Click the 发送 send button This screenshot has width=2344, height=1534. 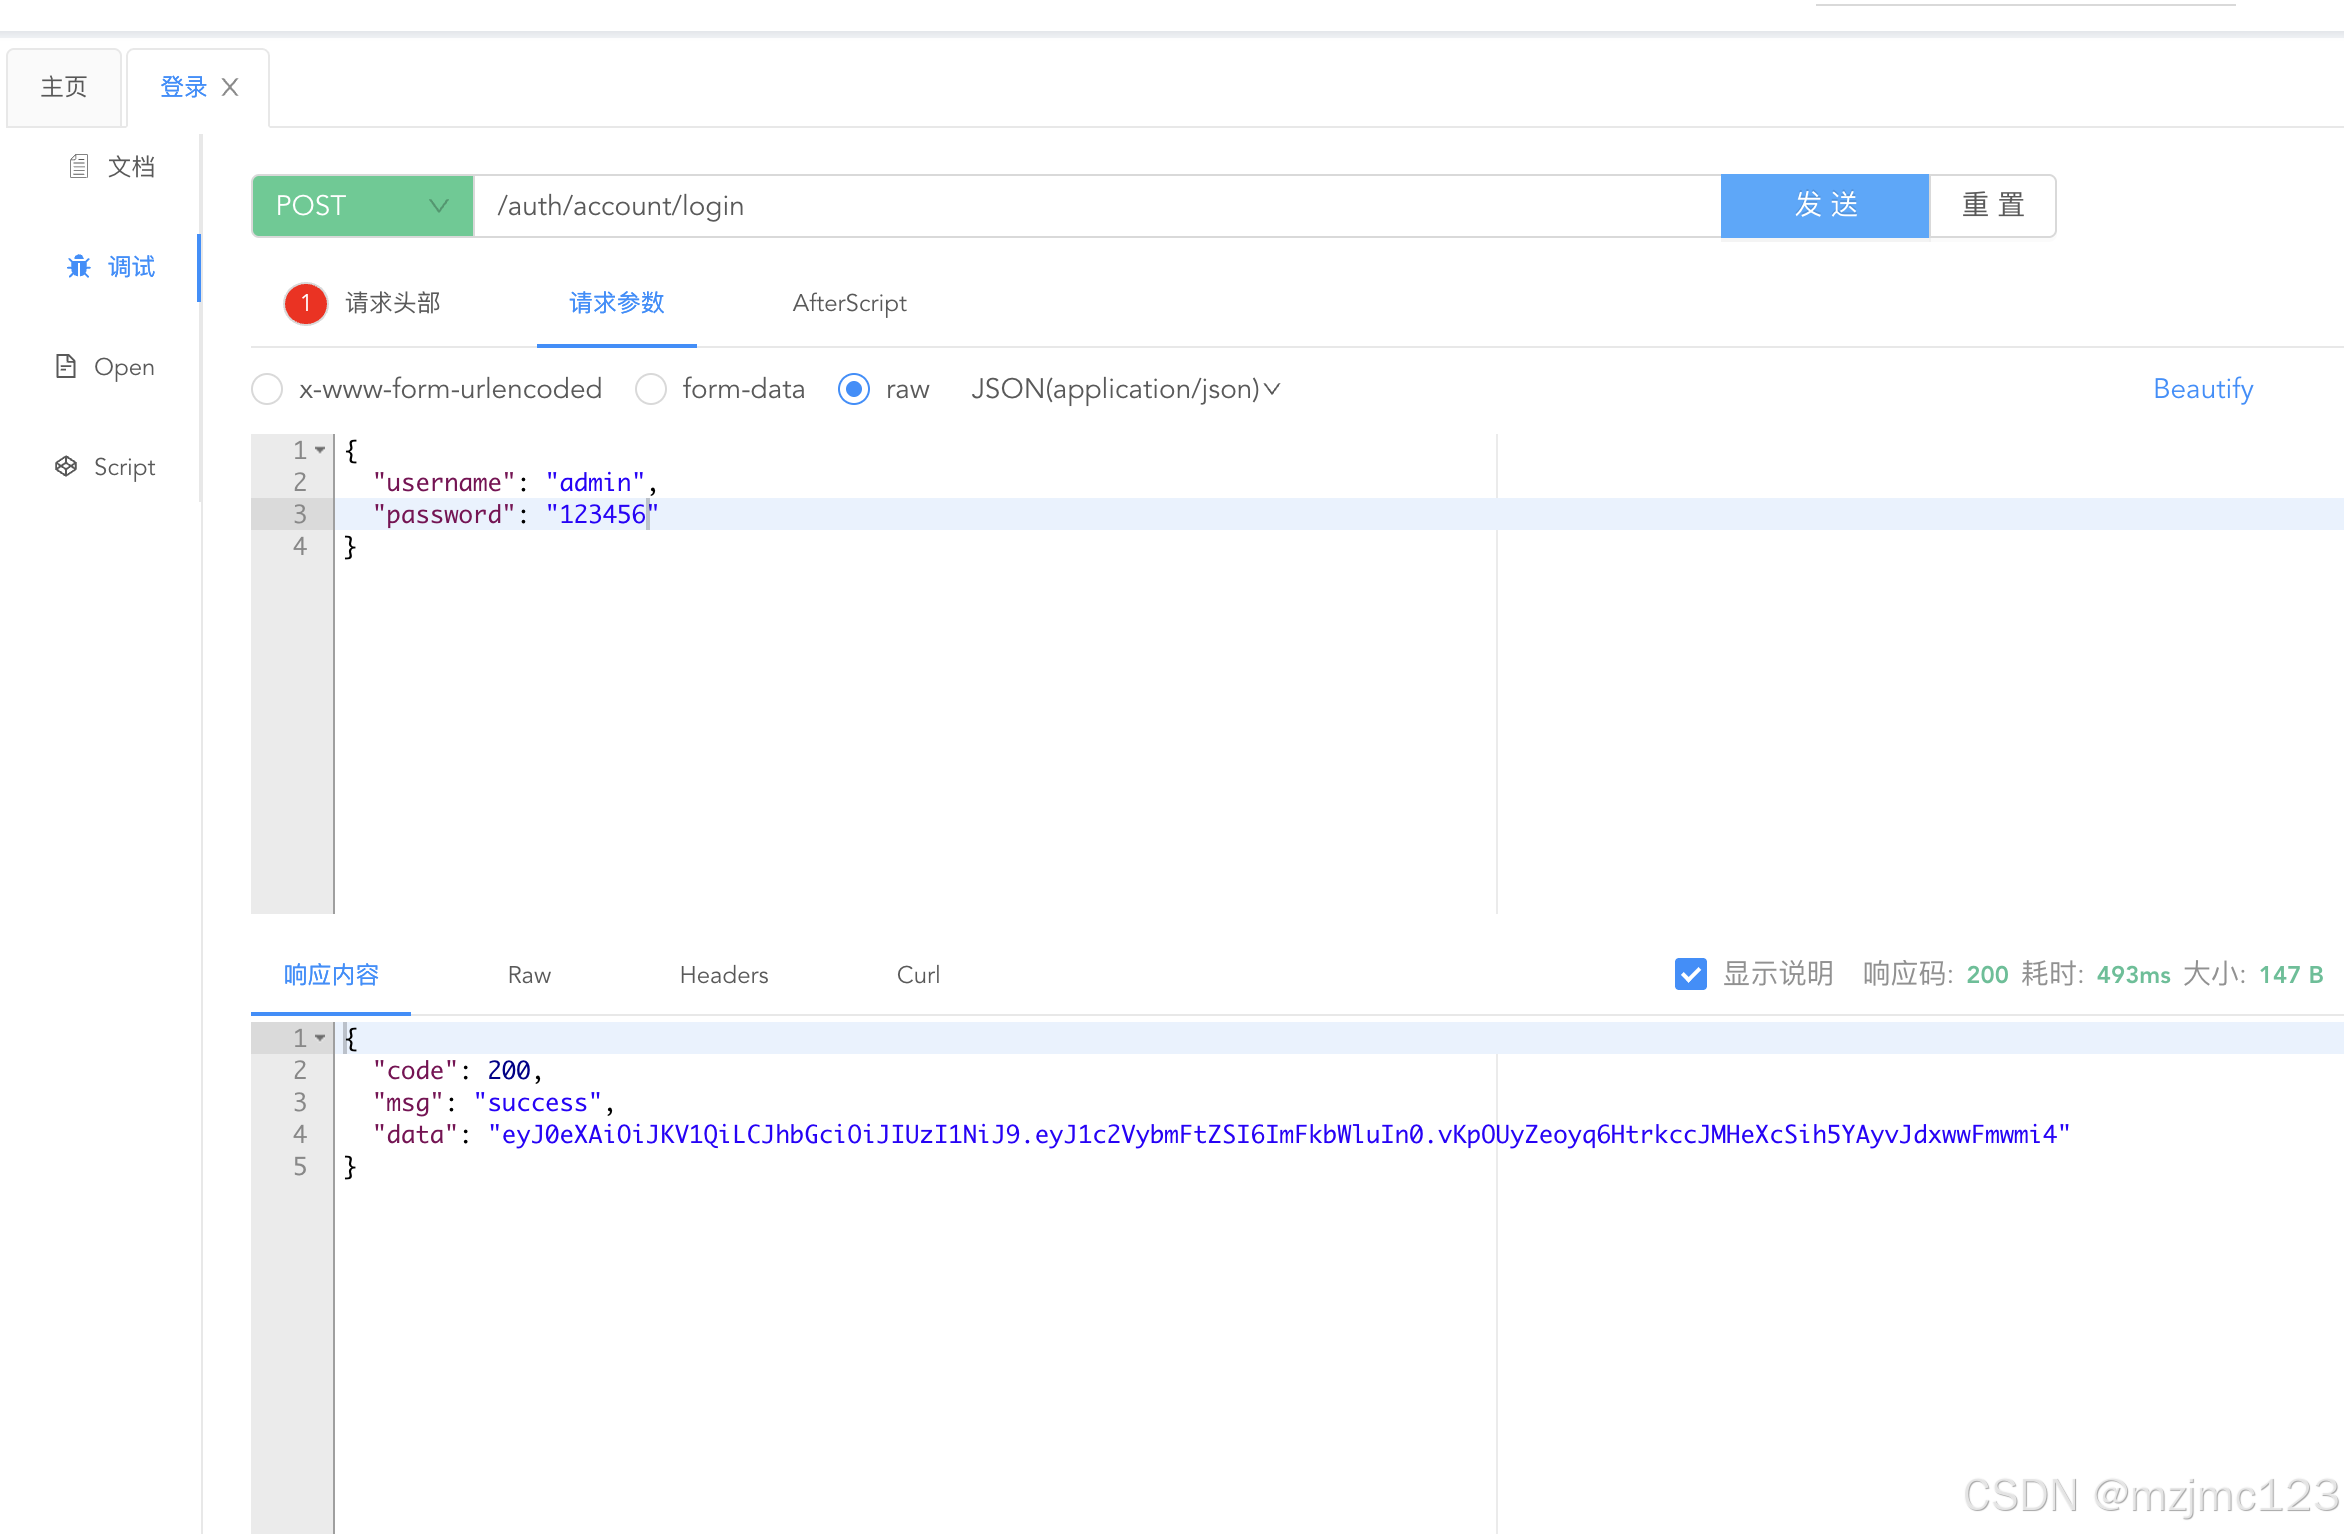pyautogui.click(x=1824, y=206)
